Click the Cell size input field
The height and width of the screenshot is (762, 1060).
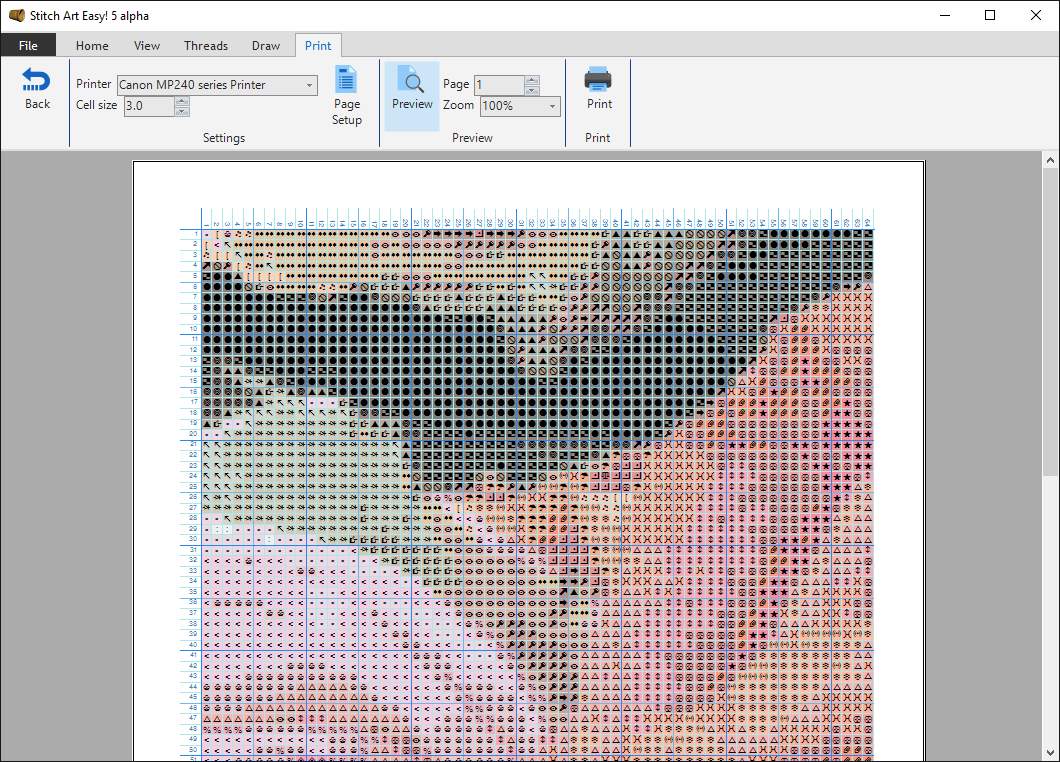(x=150, y=105)
